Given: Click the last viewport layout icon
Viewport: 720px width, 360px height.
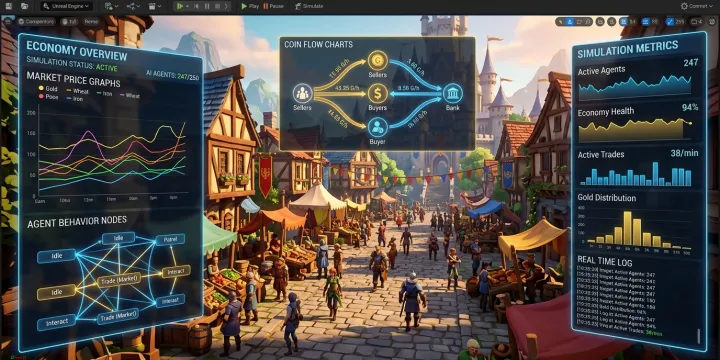Looking at the screenshot, I should 712,22.
